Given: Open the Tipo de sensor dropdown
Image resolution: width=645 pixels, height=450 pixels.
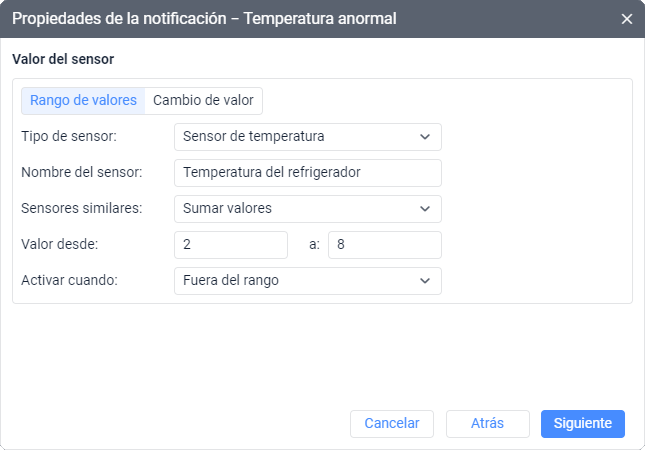Looking at the screenshot, I should pos(307,136).
